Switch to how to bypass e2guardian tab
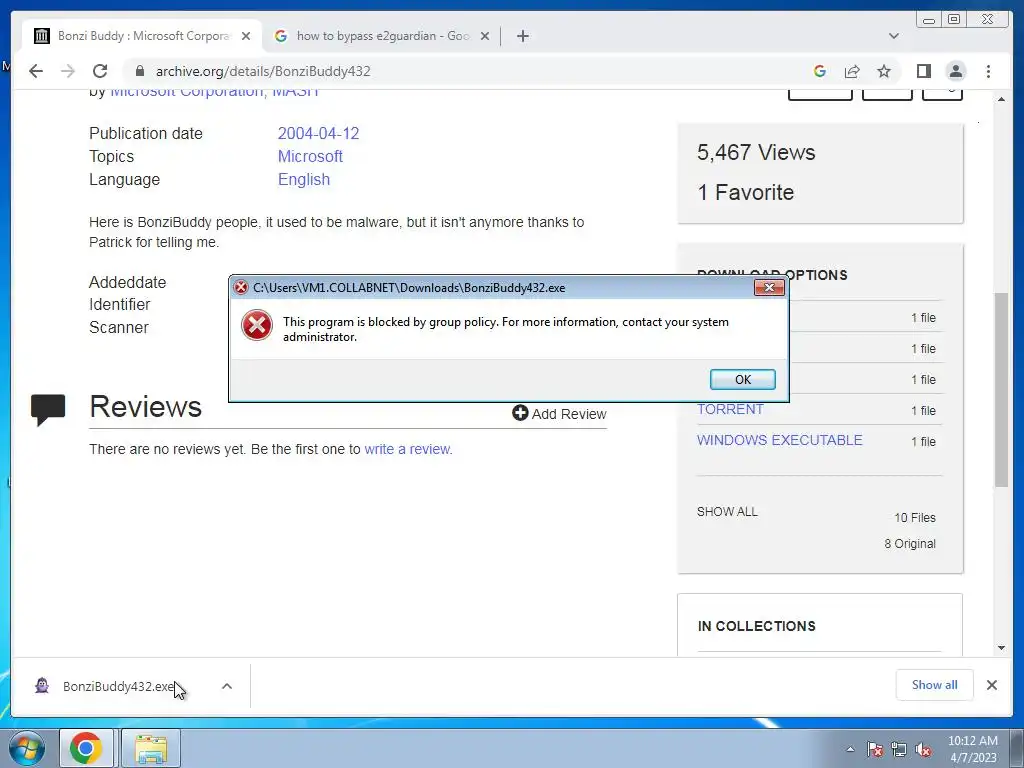The image size is (1024, 768). pyautogui.click(x=382, y=36)
